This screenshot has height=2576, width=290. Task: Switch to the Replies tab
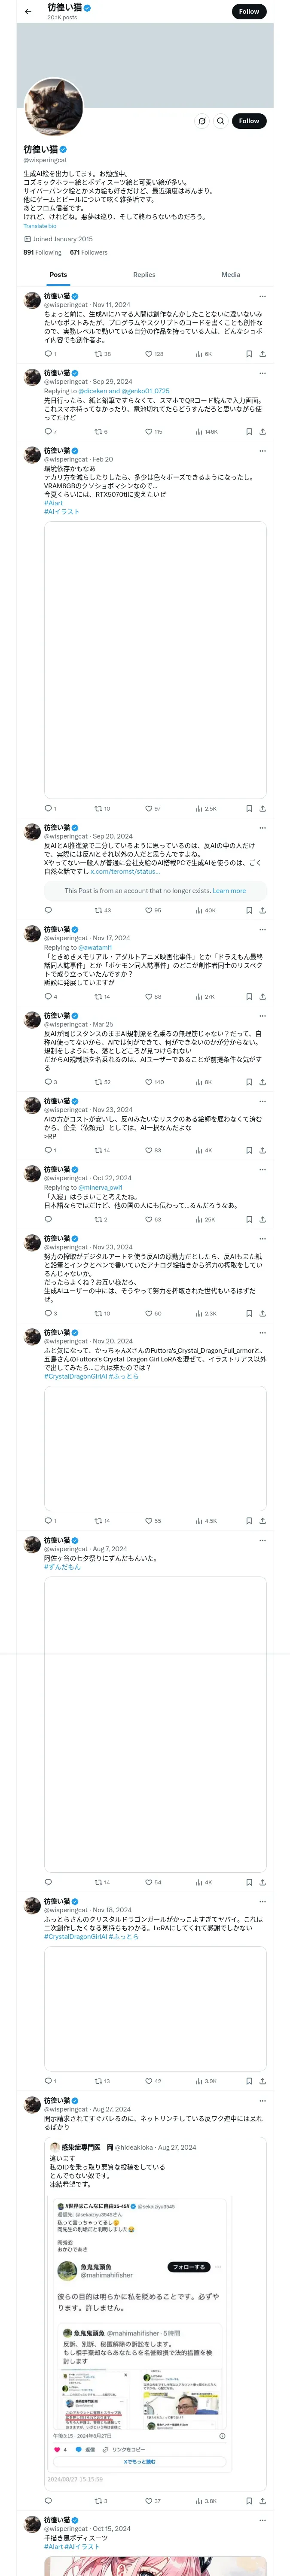point(144,274)
